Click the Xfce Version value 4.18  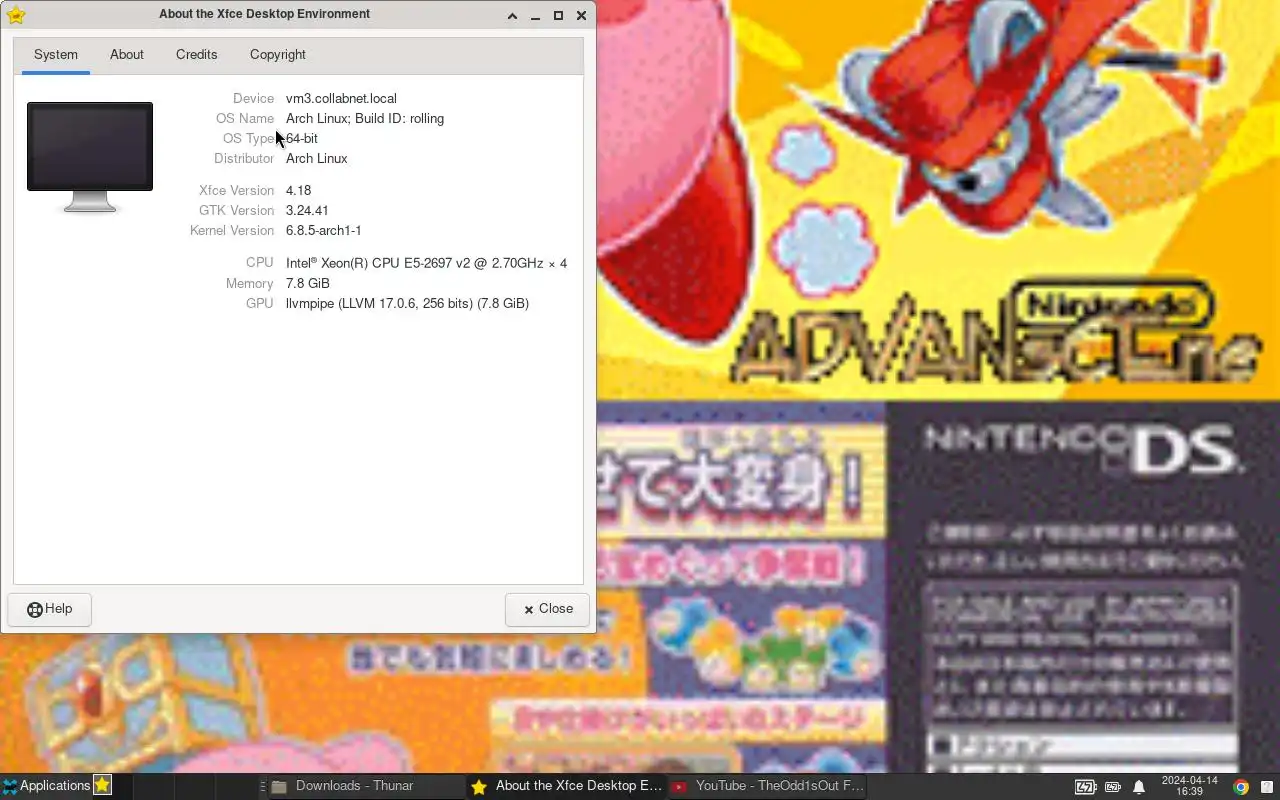(x=299, y=190)
